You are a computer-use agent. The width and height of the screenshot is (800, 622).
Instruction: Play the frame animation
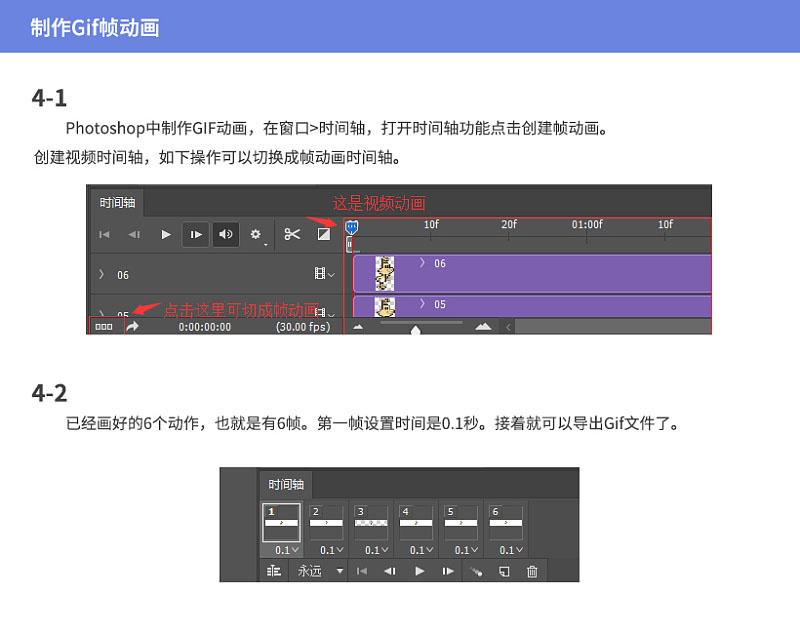pos(419,571)
